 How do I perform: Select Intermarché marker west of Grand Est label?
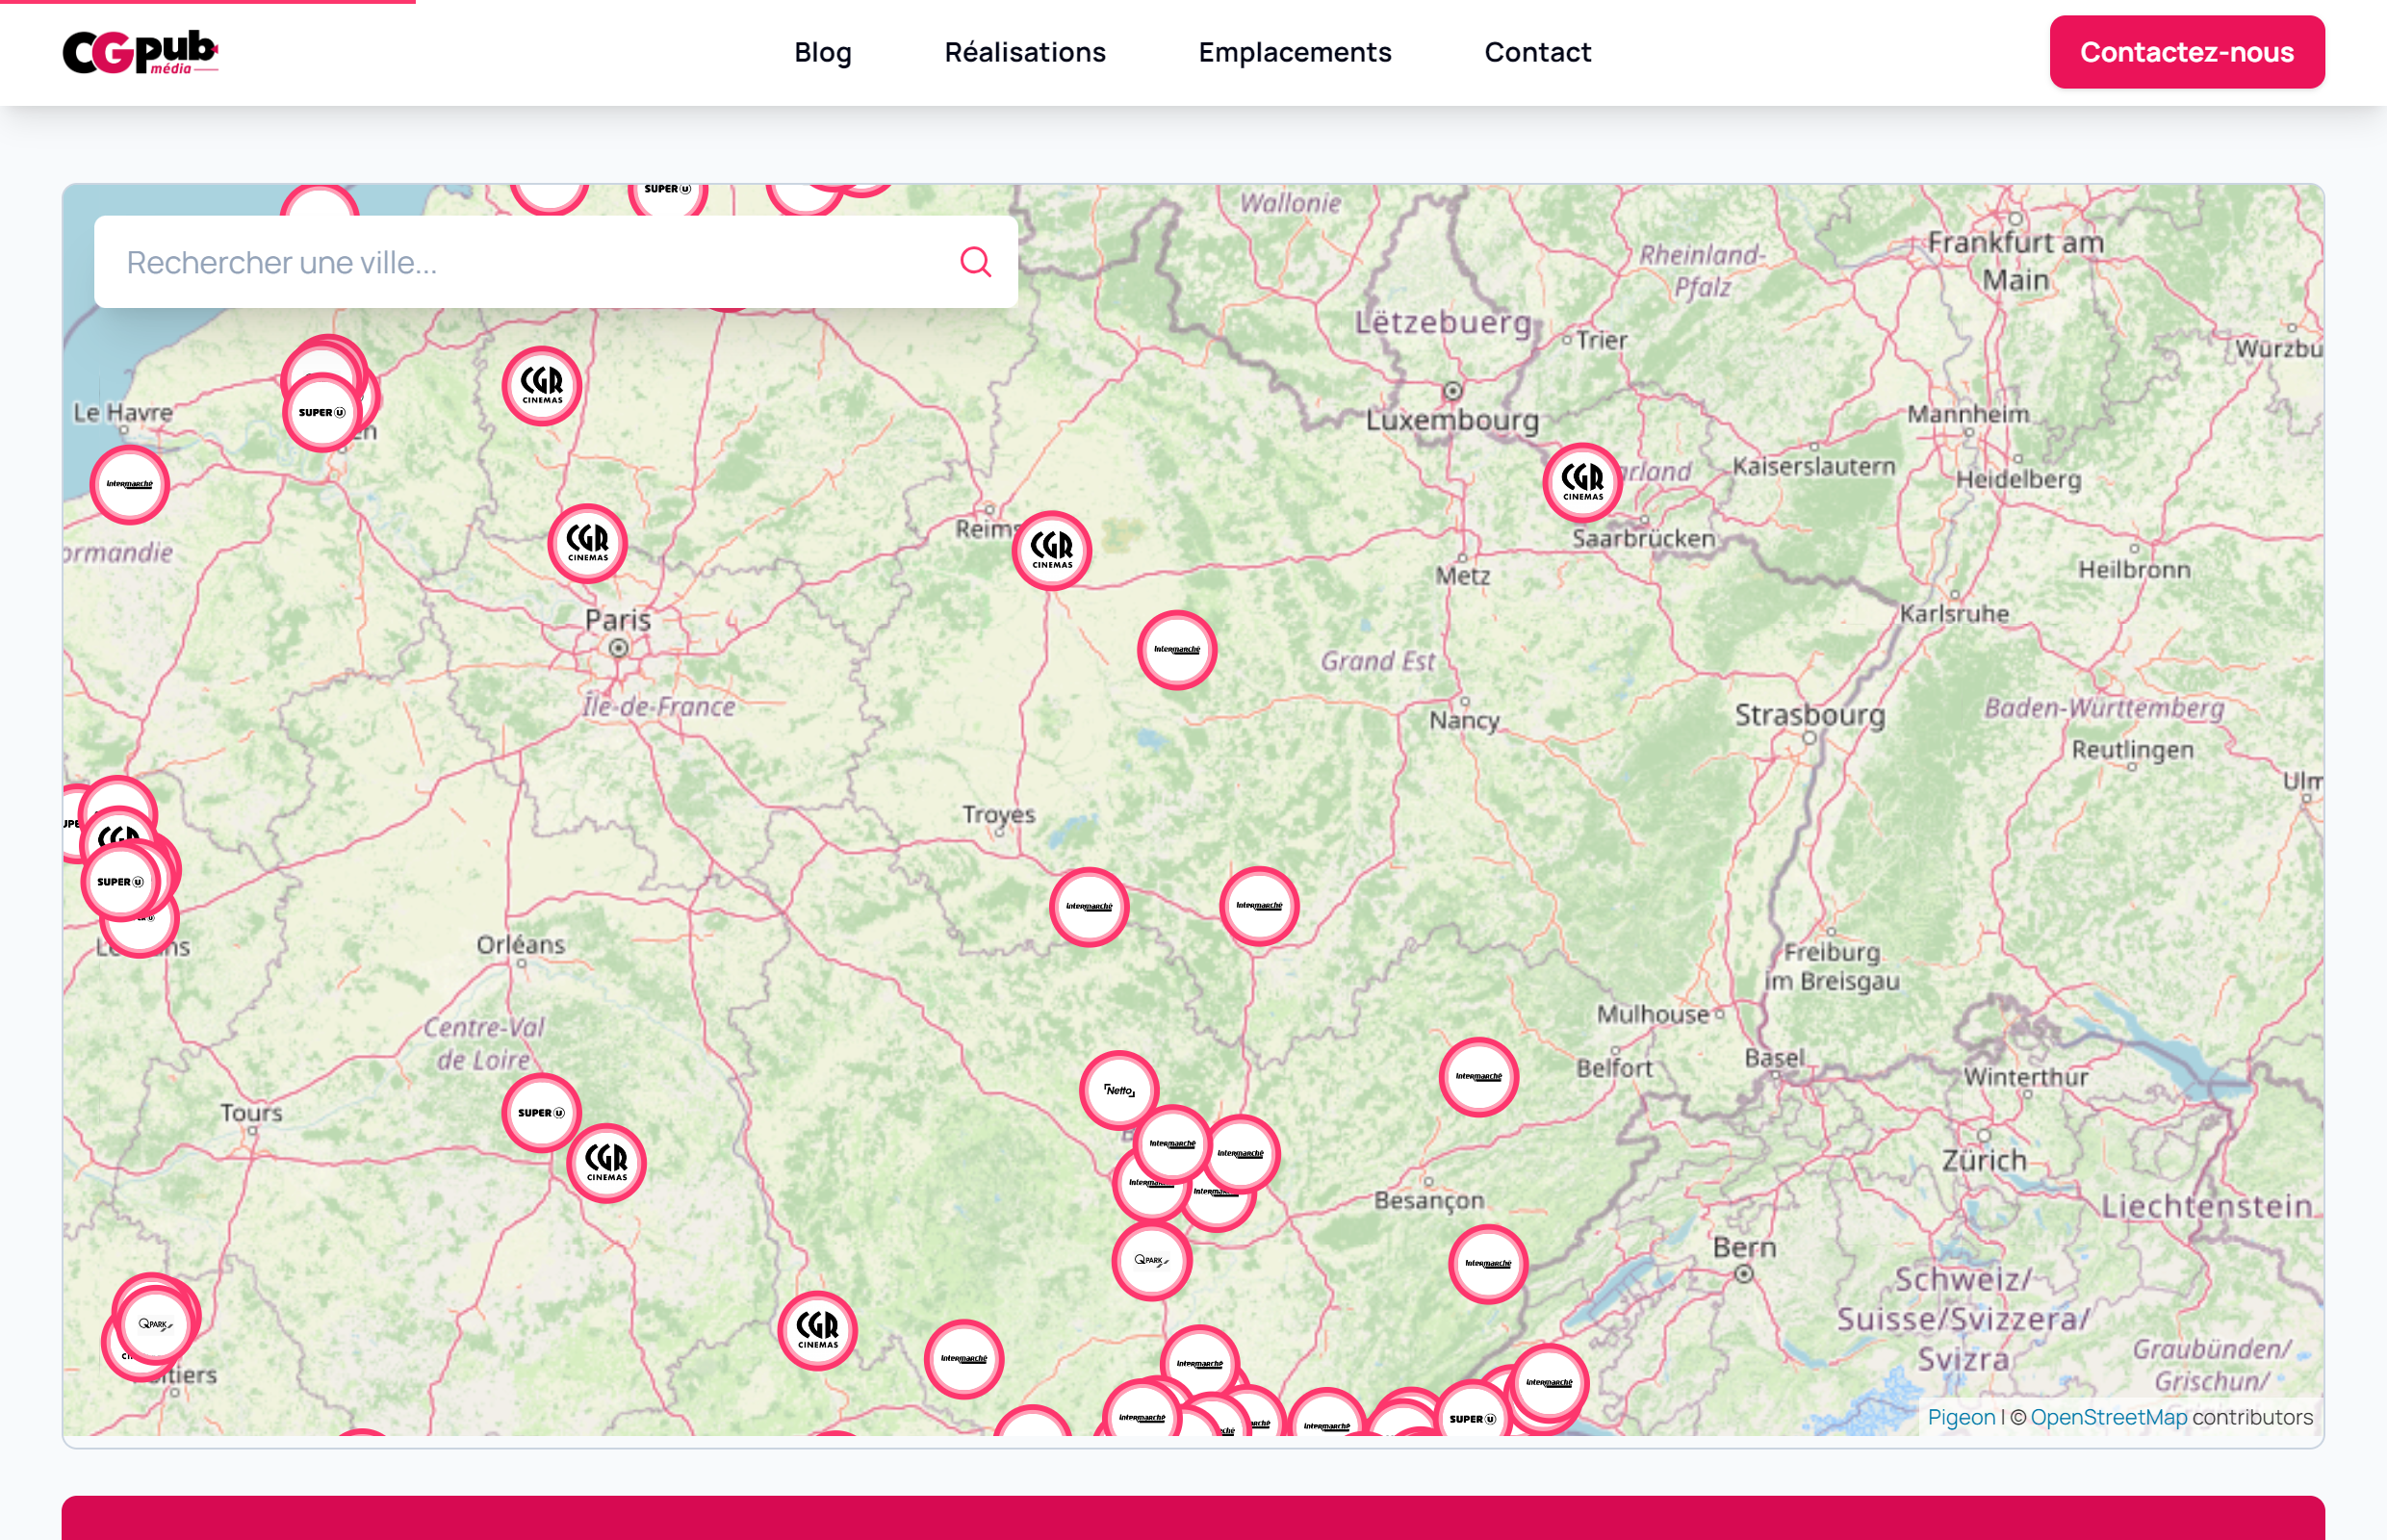[x=1176, y=650]
